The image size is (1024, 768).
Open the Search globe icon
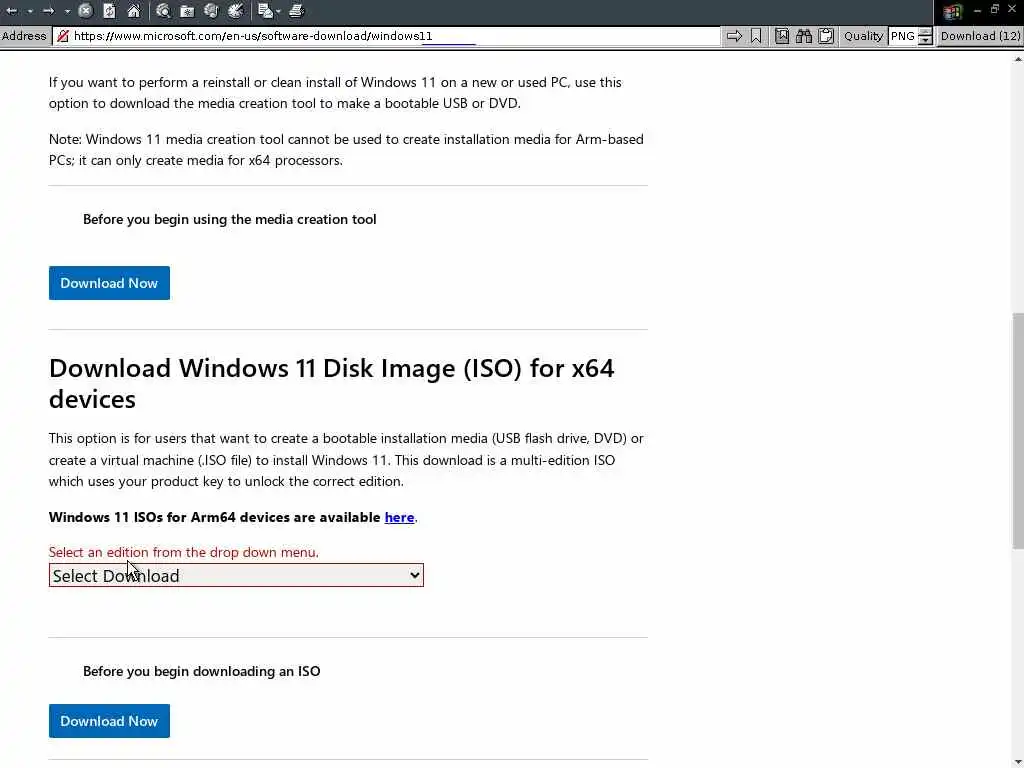(163, 11)
